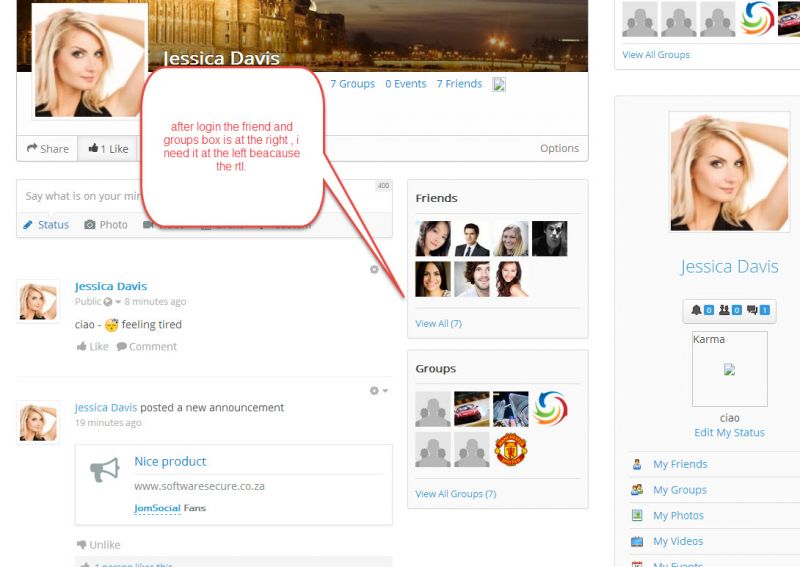Click the My Photos picture icon

637,515
